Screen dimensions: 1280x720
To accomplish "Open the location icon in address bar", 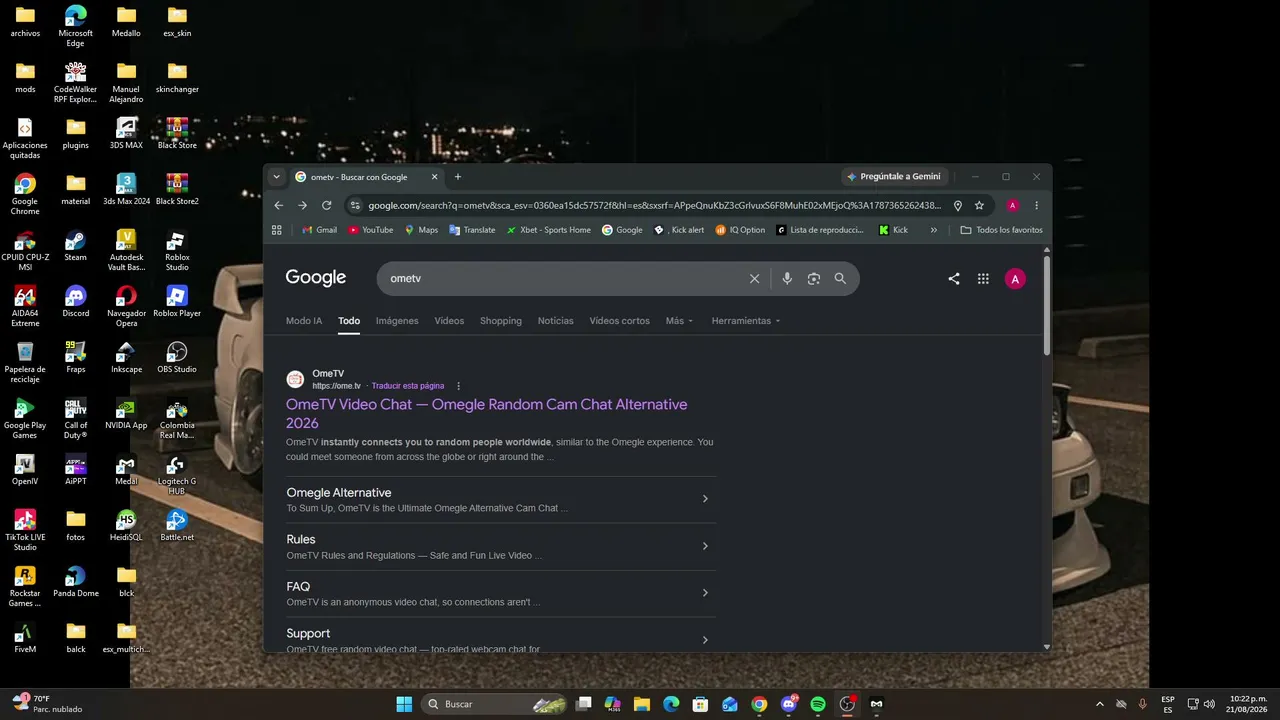I will point(957,205).
